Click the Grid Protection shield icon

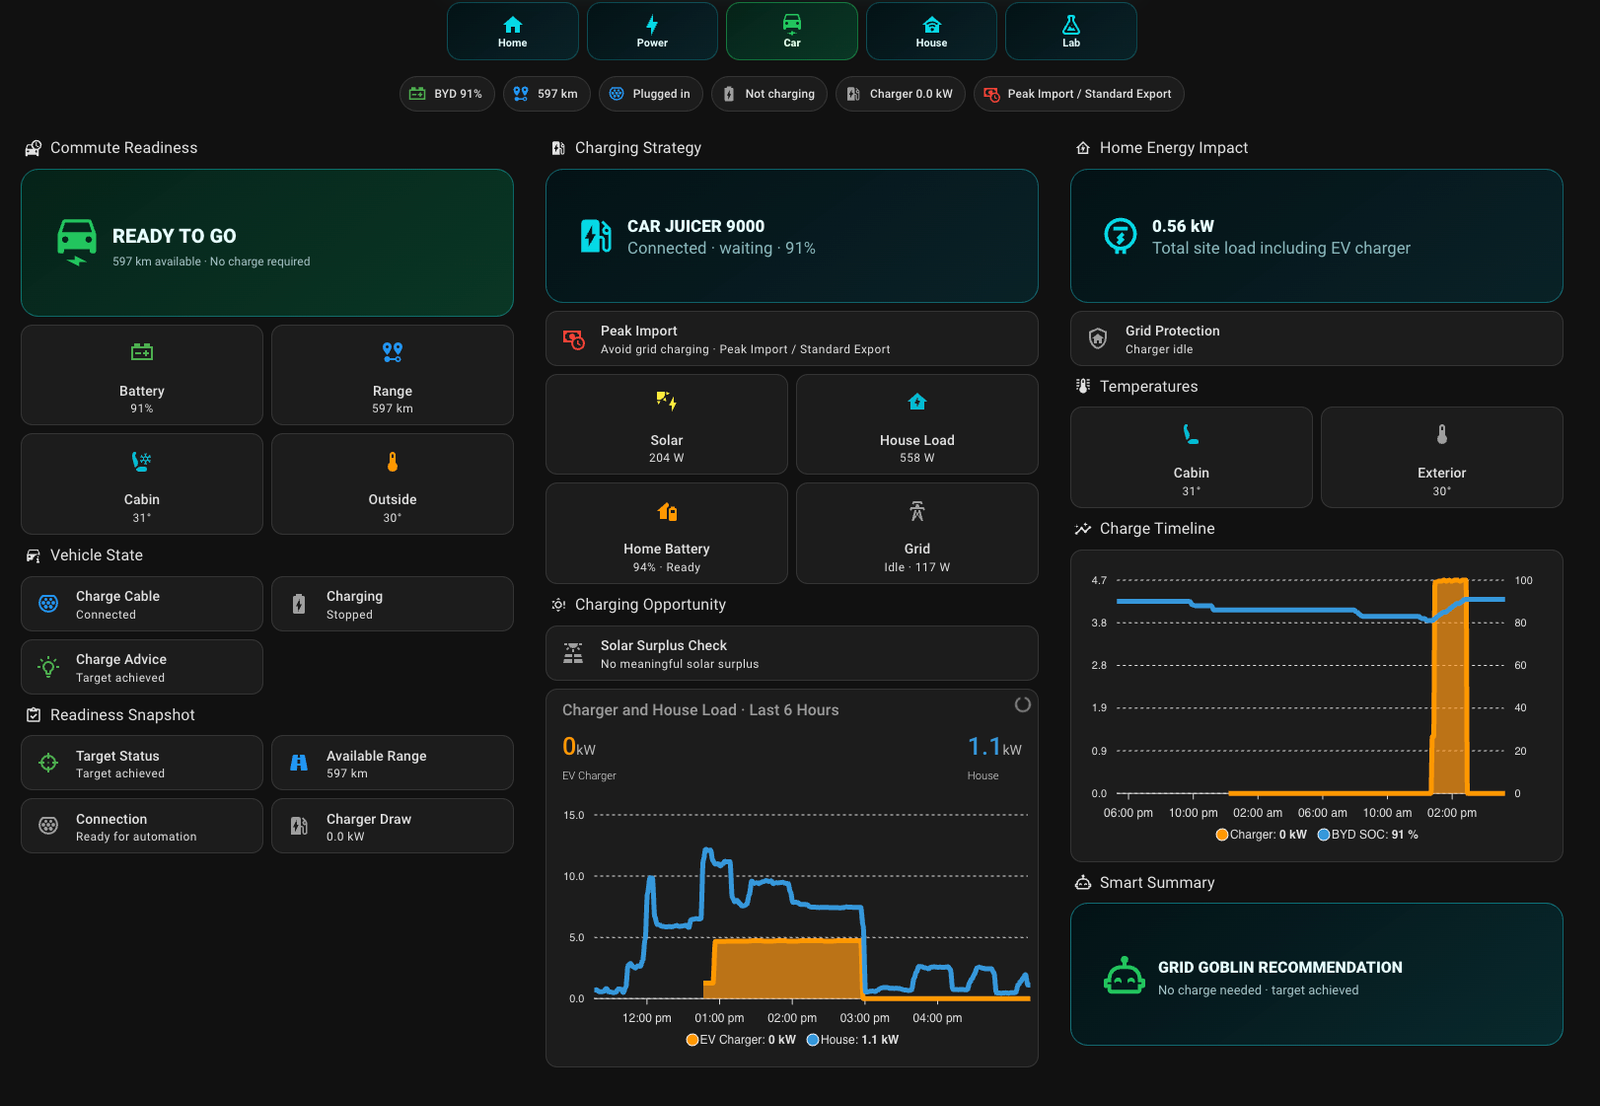click(1098, 338)
